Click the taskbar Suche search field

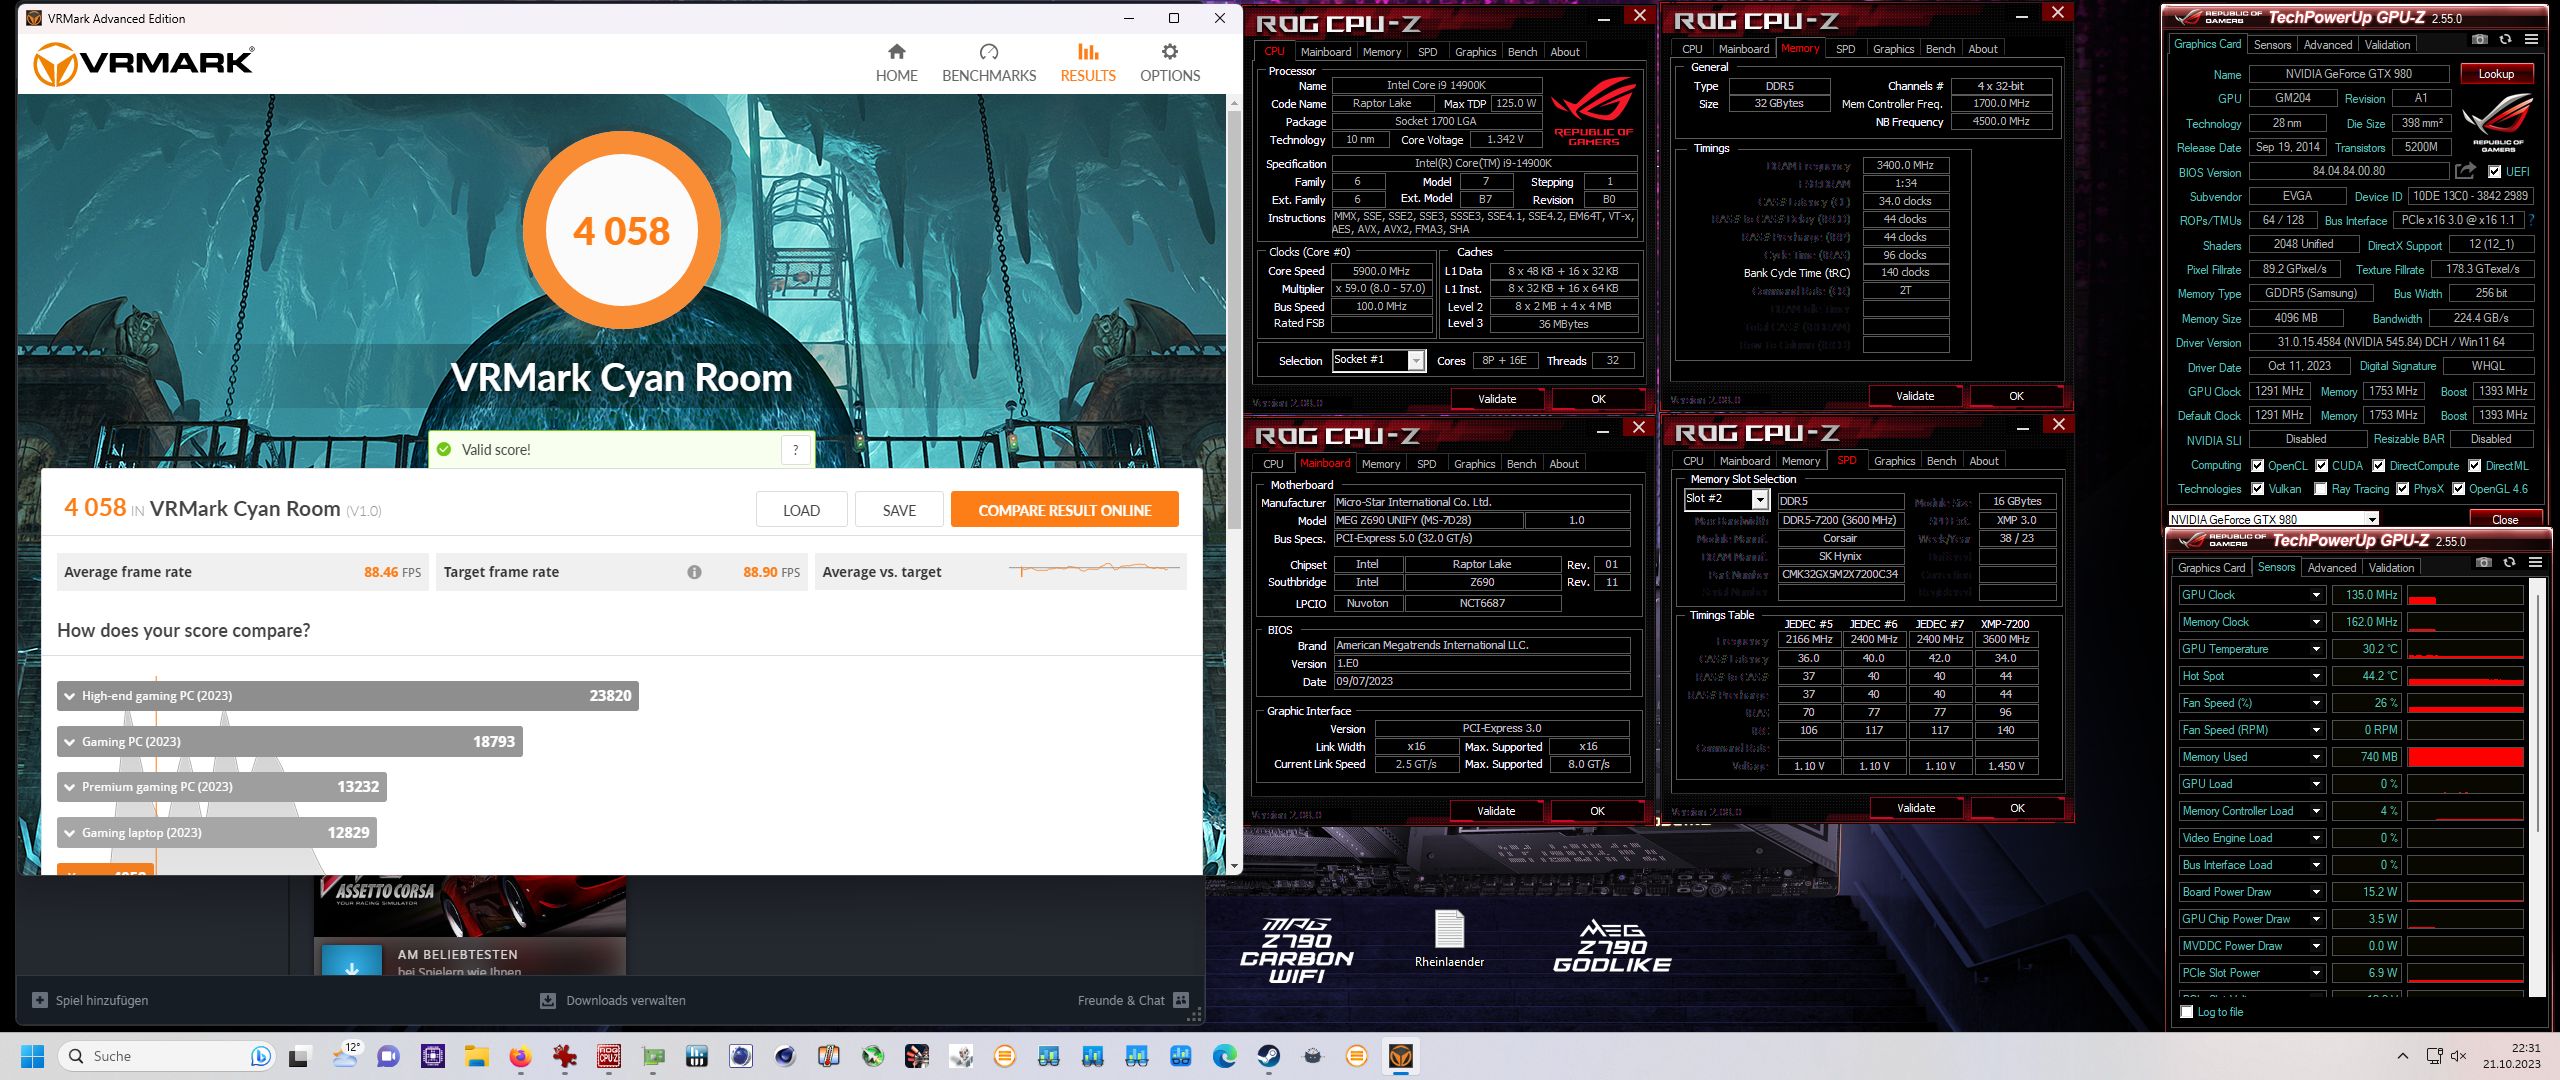point(166,1056)
